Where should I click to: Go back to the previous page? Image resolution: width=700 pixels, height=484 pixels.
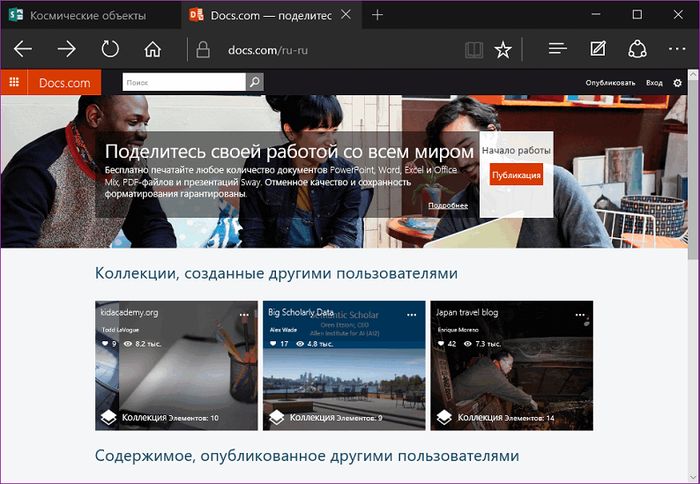(x=23, y=50)
